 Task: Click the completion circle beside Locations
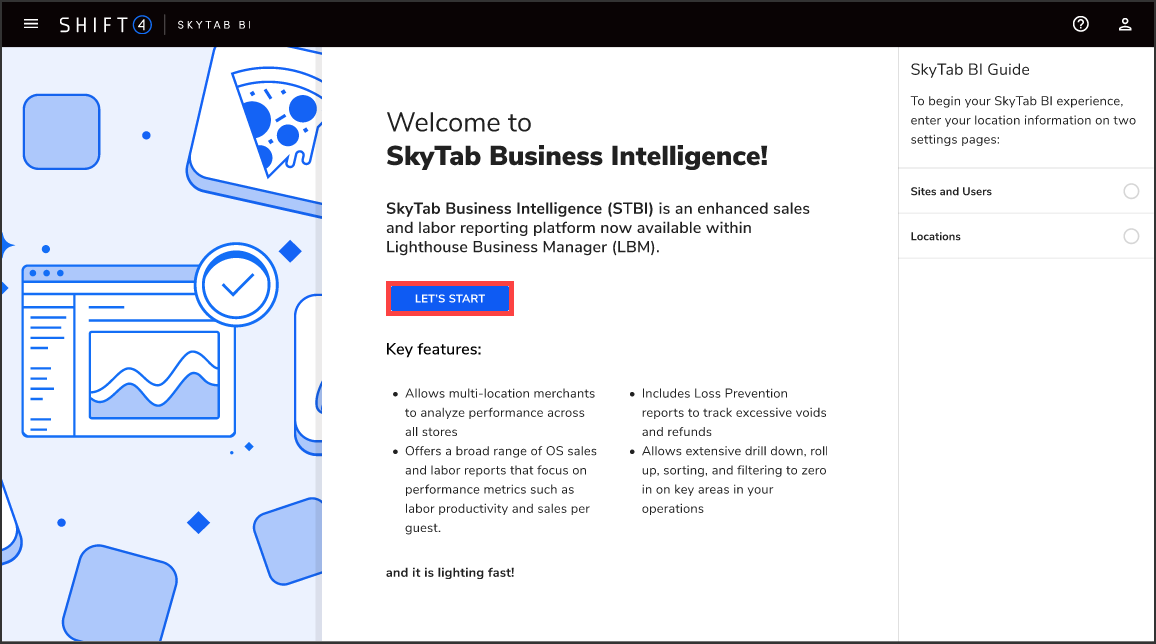[x=1131, y=236]
